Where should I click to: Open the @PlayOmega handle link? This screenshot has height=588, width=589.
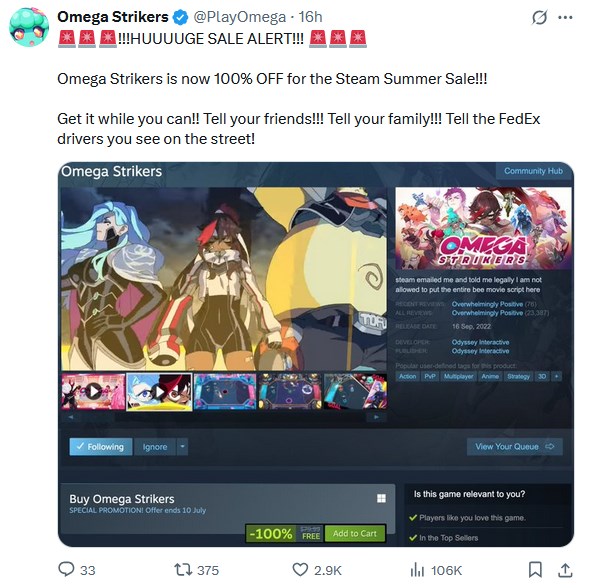[x=240, y=17]
